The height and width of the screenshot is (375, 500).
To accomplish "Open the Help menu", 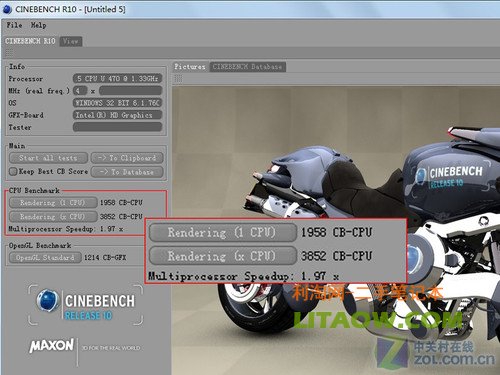I will [39, 25].
